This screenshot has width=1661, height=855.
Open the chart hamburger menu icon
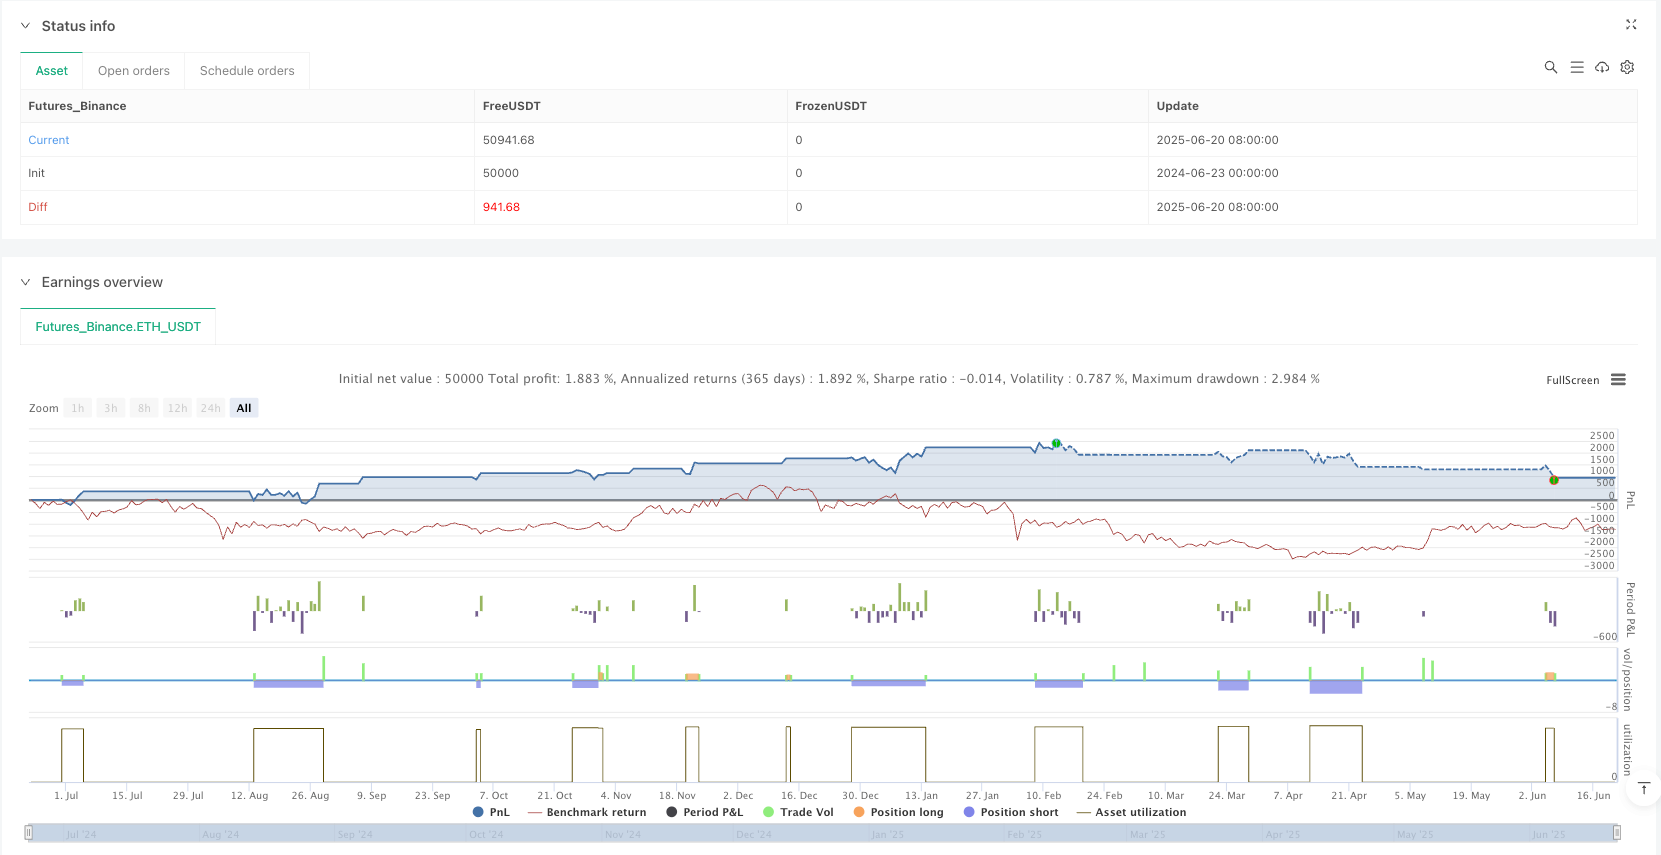click(1618, 380)
